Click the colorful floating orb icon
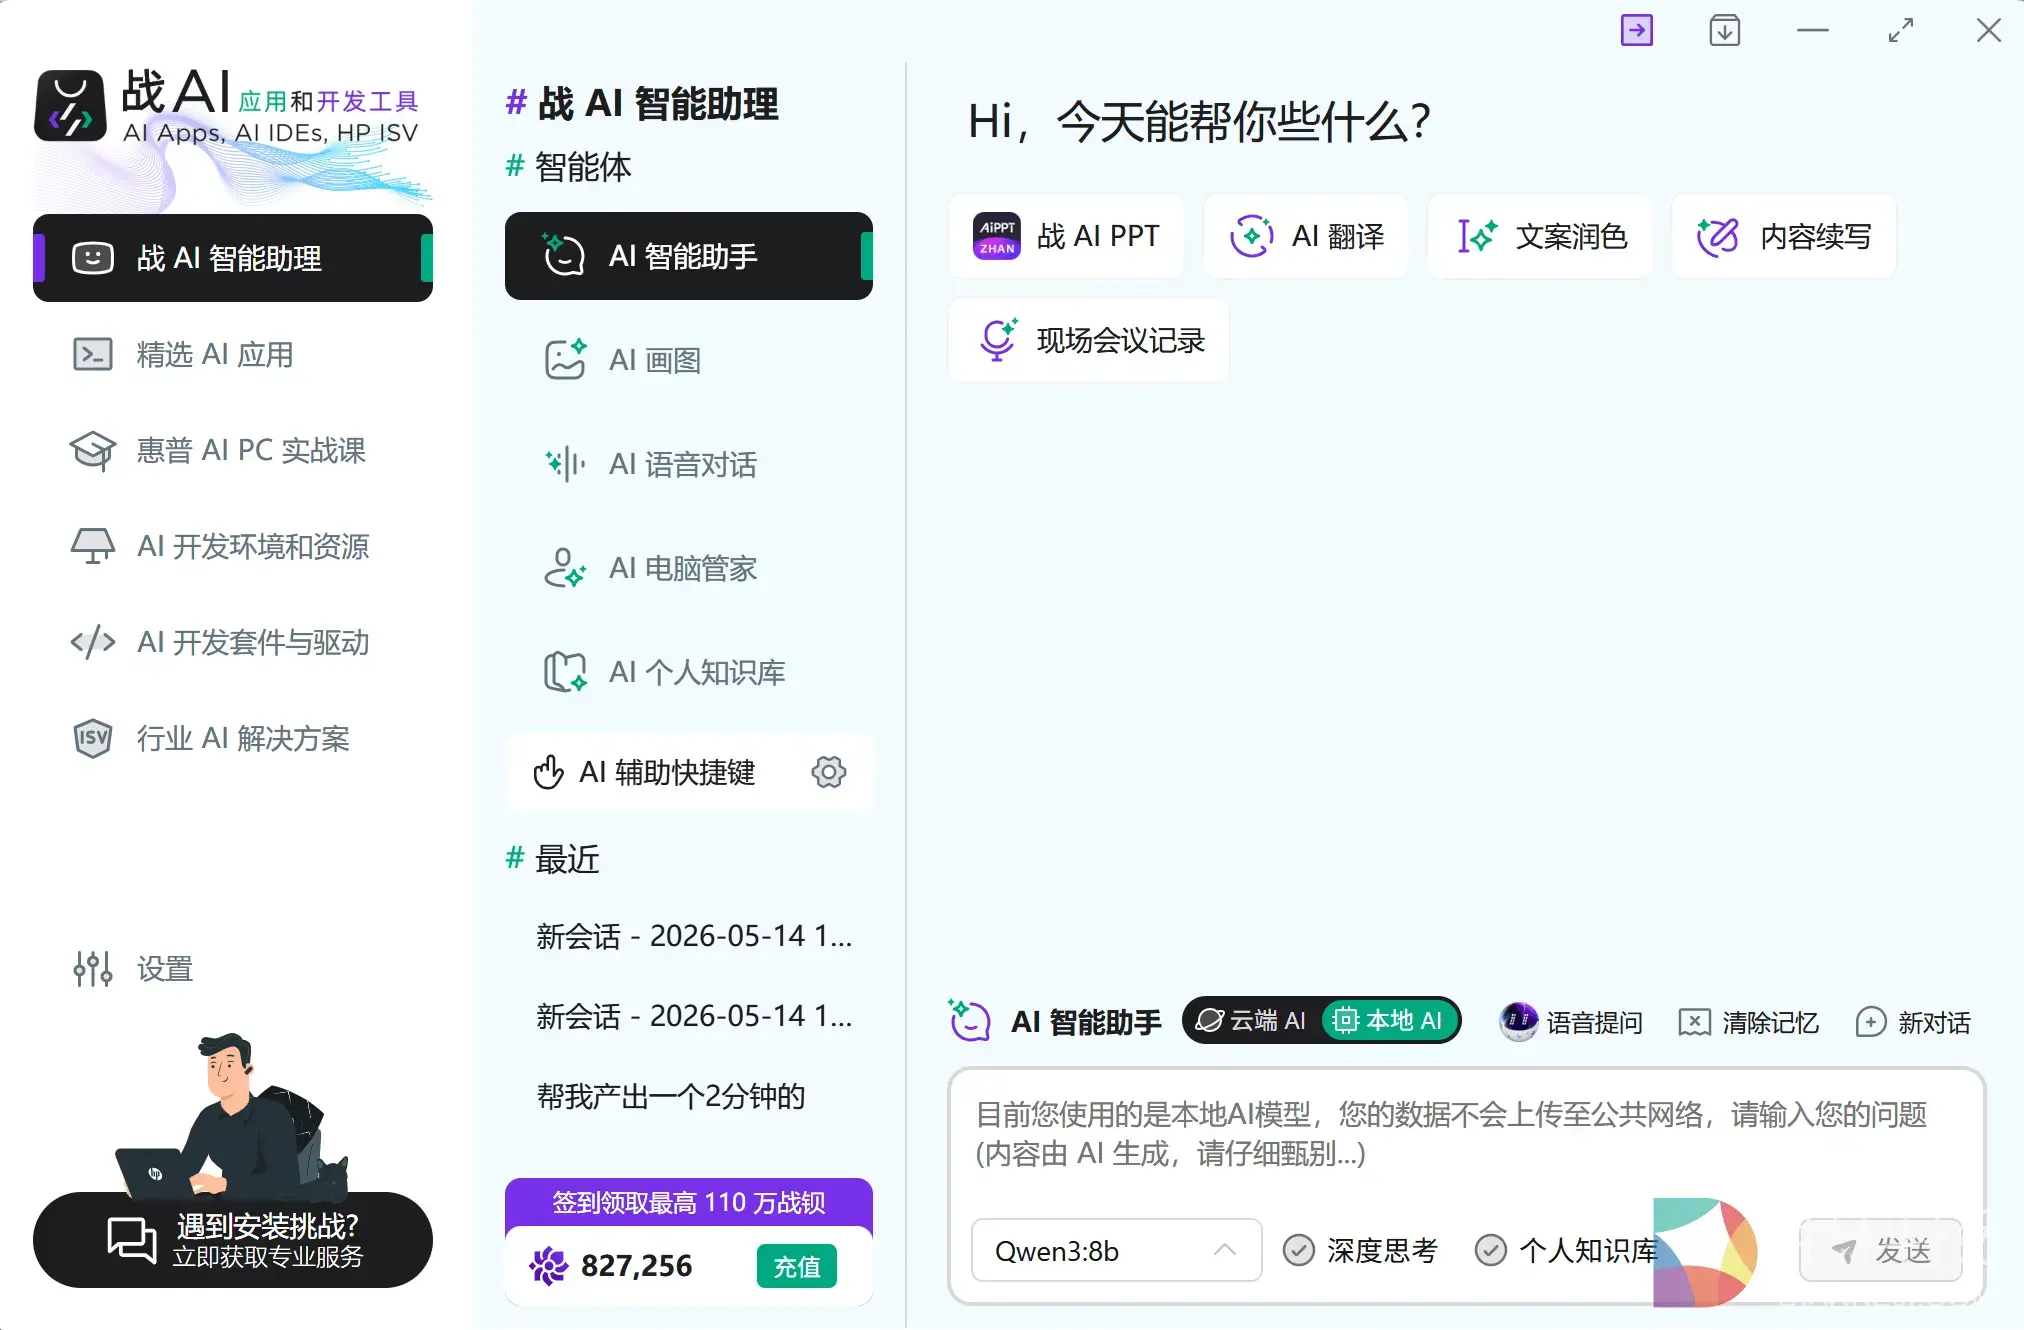2024x1330 pixels. pos(1705,1252)
